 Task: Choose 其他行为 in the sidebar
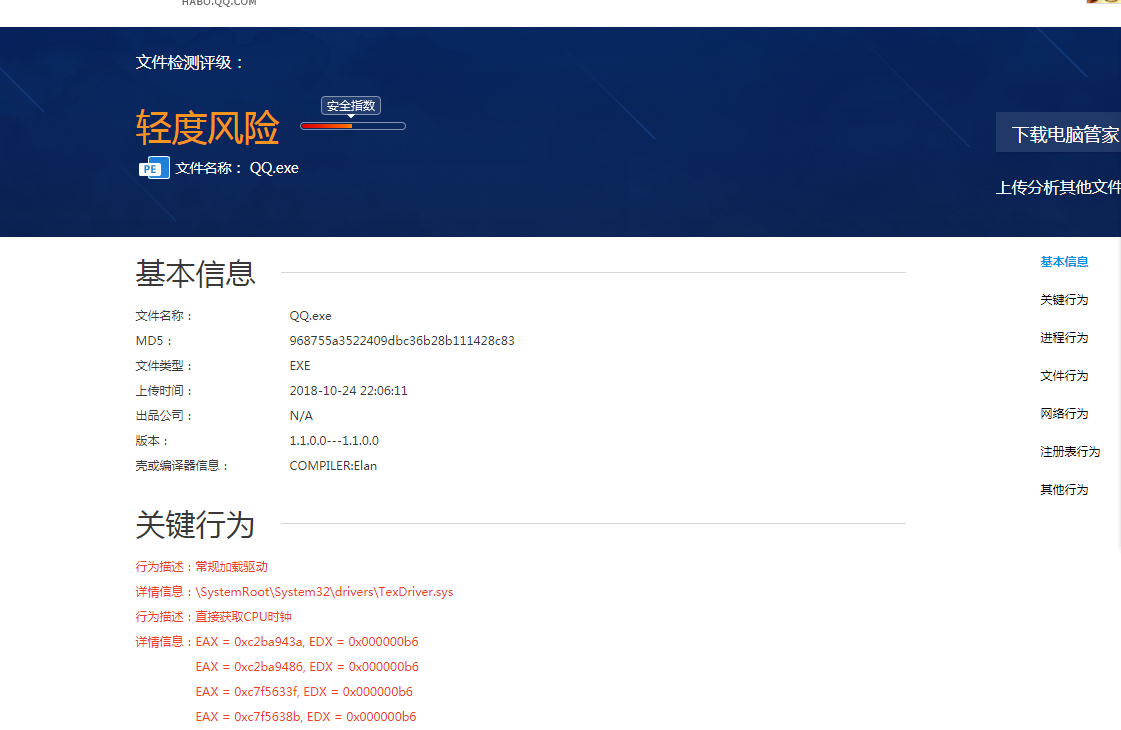pos(1064,490)
